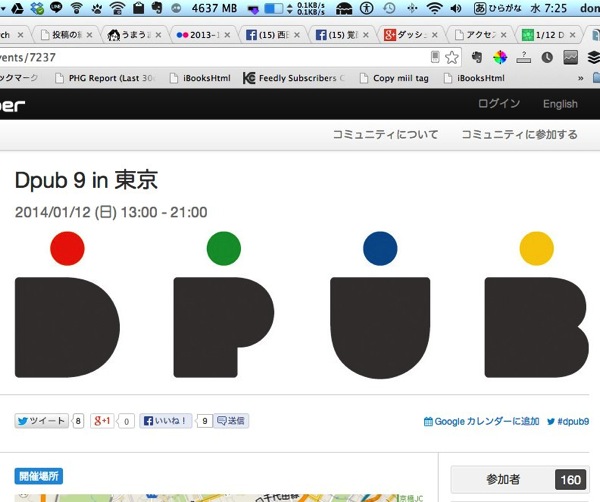Click the Facebook いいね! button
Viewport: 600px width, 502px height.
pyautogui.click(x=166, y=421)
